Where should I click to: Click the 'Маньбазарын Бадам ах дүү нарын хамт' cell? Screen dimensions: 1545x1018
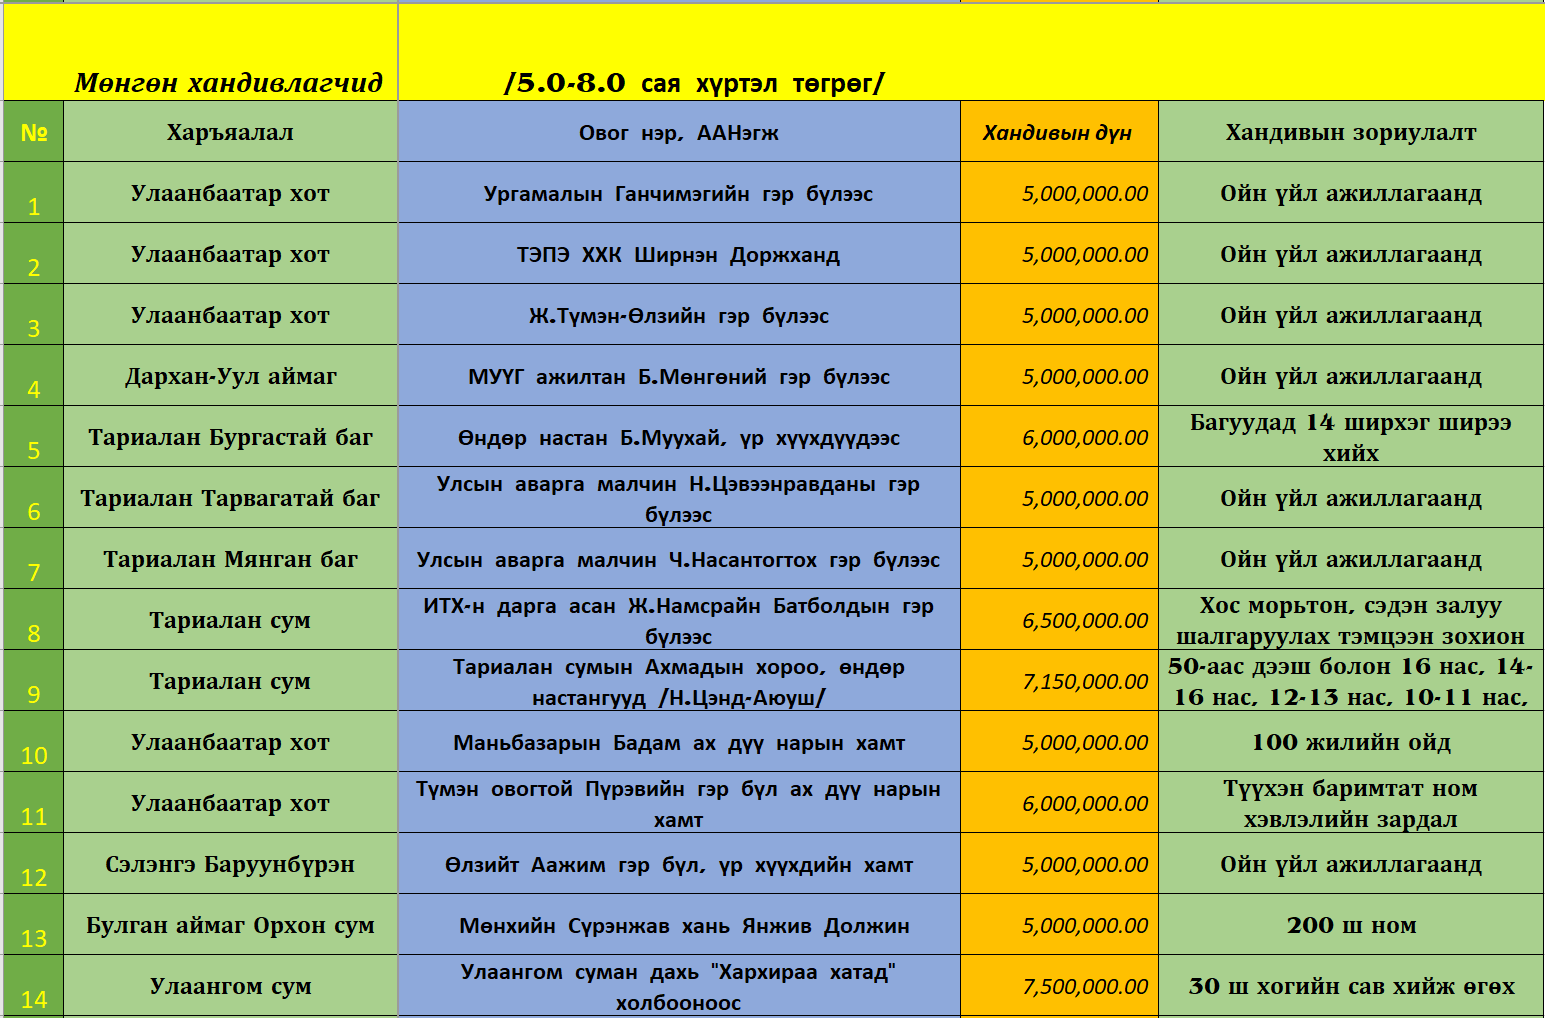click(x=678, y=742)
